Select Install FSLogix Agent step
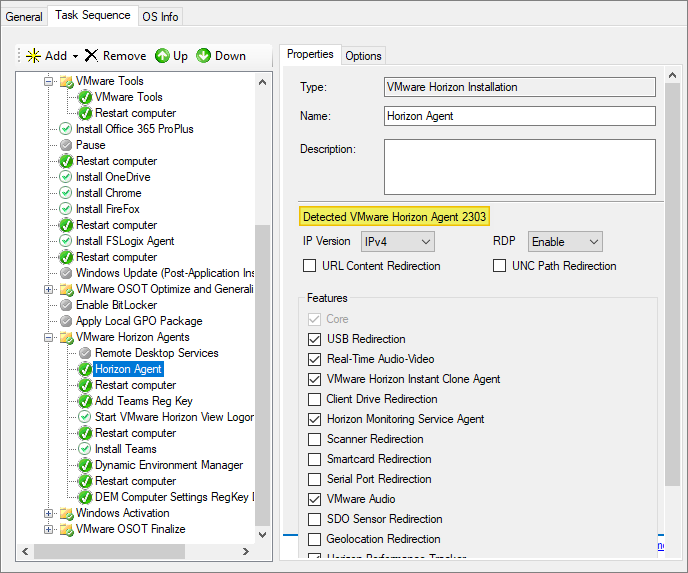688x573 pixels. (125, 241)
